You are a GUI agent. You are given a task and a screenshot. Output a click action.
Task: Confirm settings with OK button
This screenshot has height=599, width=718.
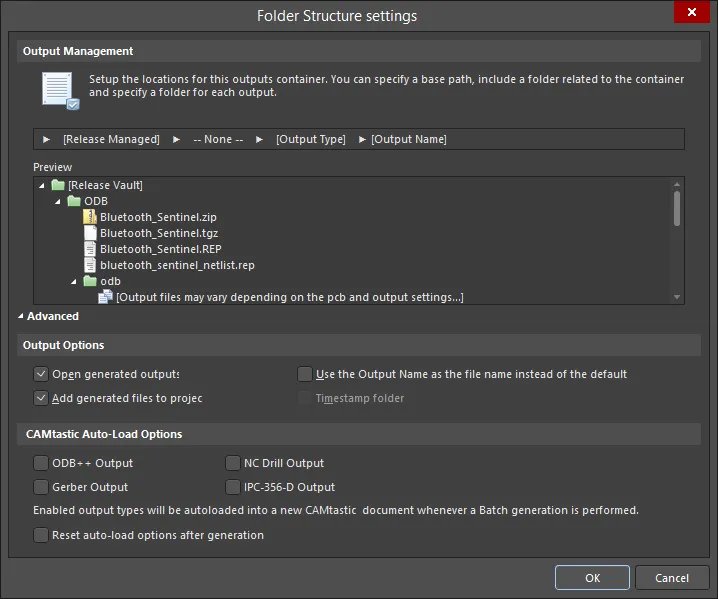(x=592, y=578)
